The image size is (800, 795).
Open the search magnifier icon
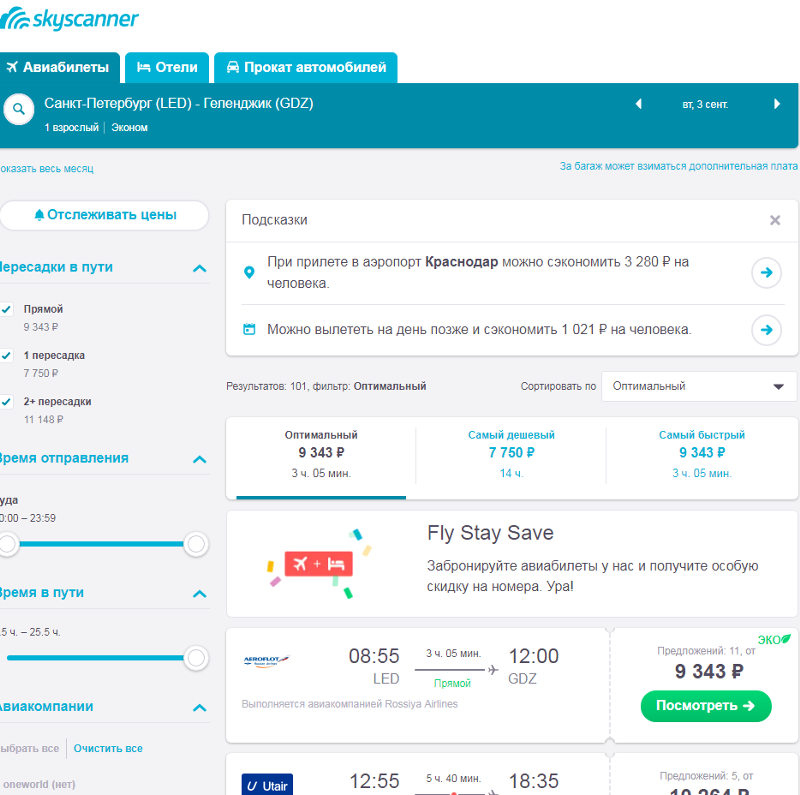click(x=19, y=109)
